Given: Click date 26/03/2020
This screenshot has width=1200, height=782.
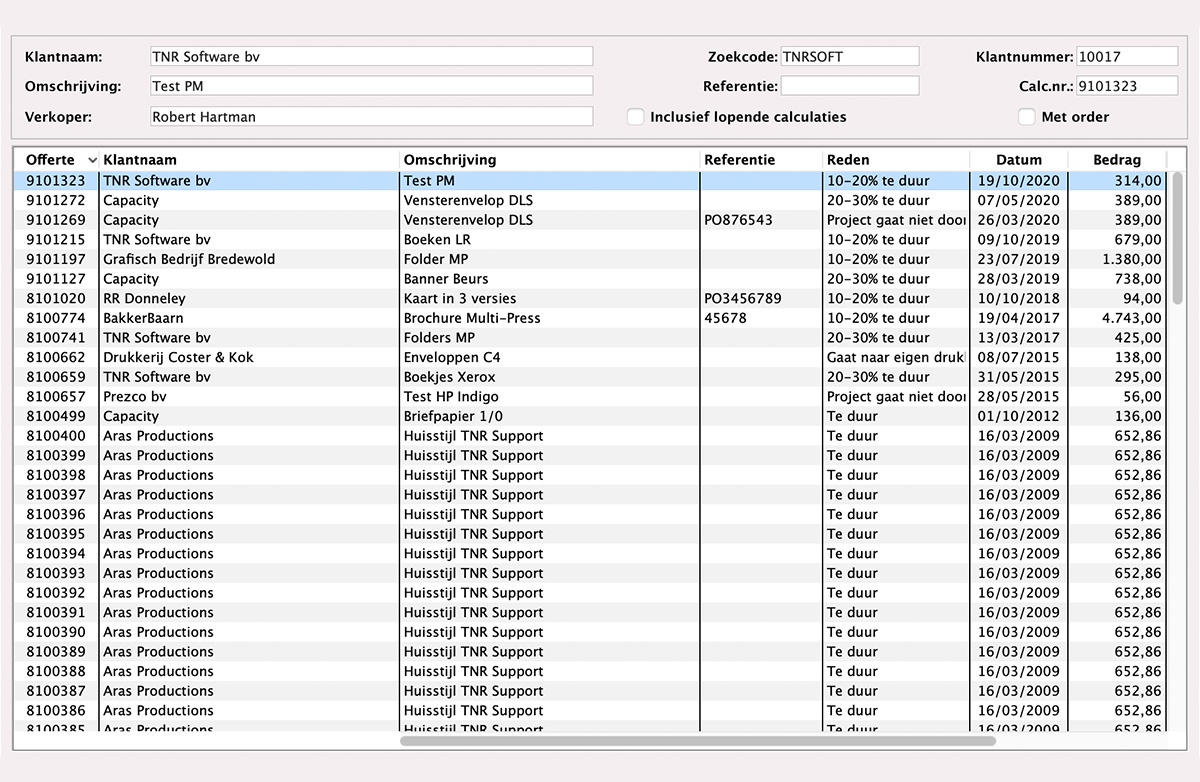Looking at the screenshot, I should [x=1018, y=220].
